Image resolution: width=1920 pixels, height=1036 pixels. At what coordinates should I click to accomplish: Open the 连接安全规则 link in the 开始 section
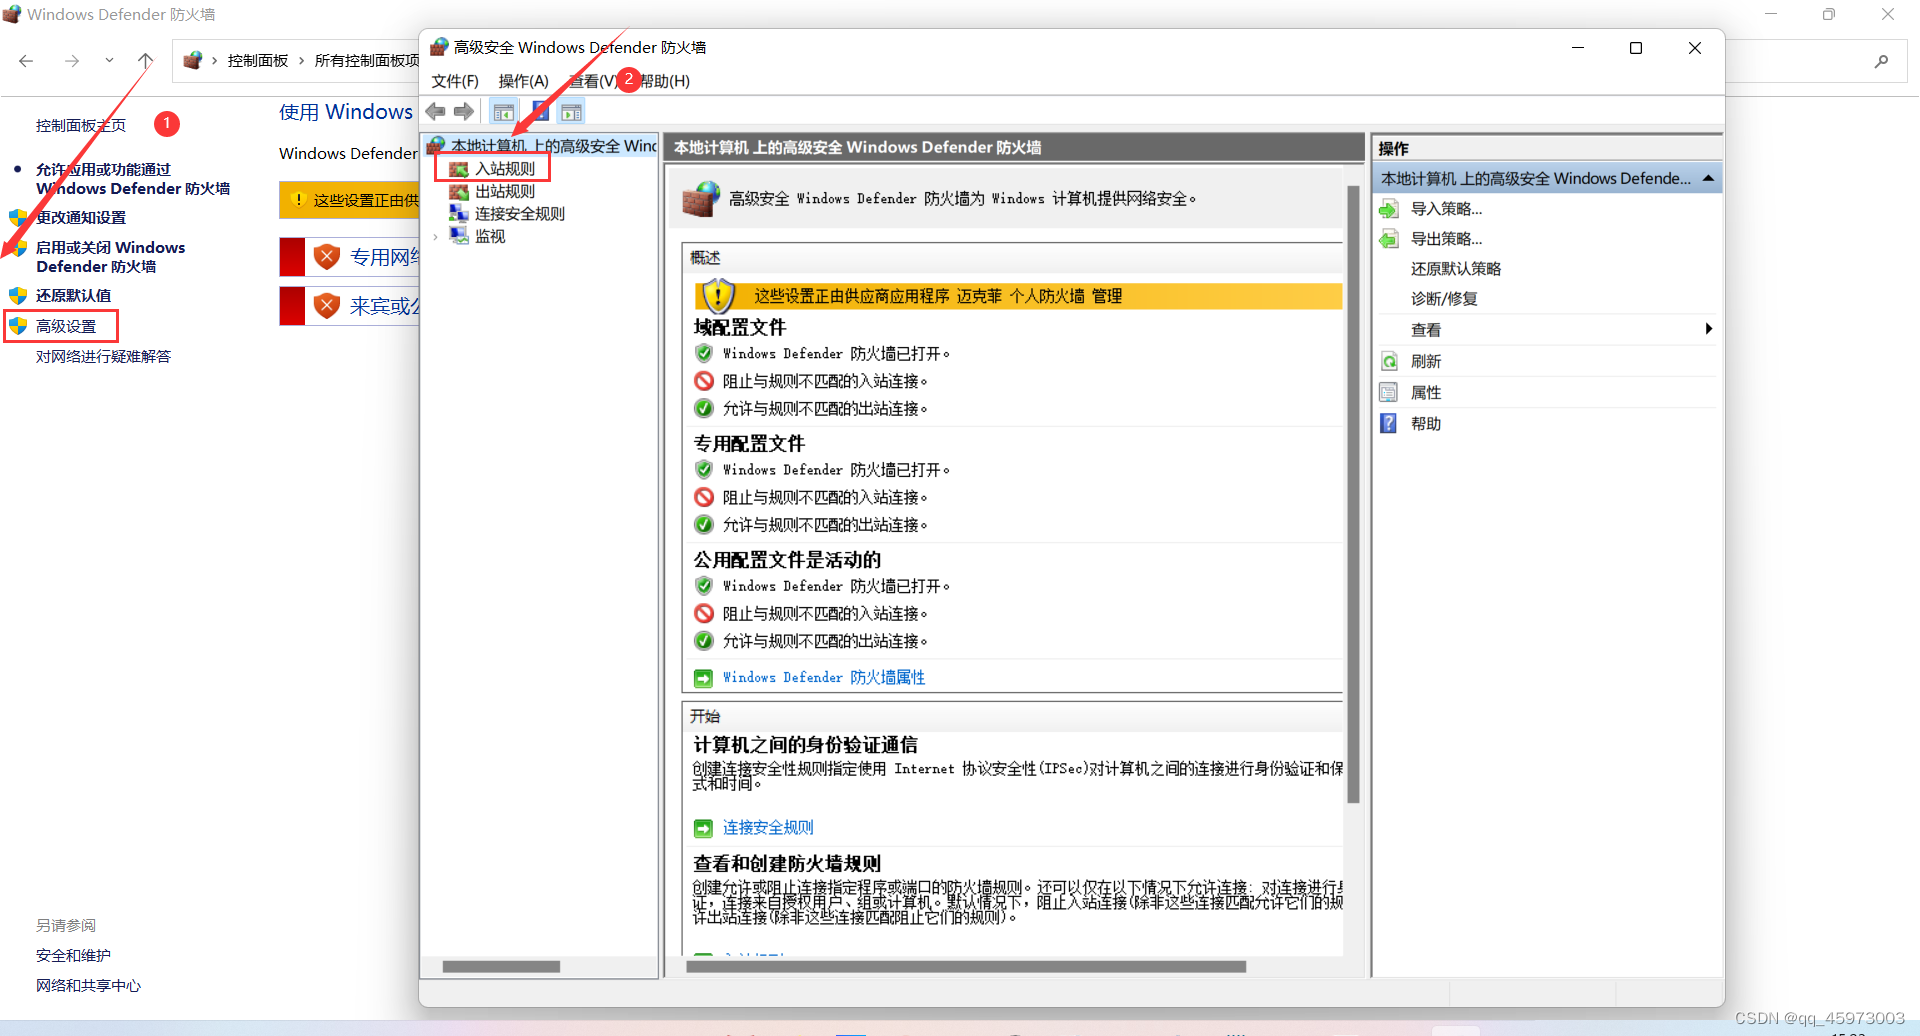coord(768,828)
